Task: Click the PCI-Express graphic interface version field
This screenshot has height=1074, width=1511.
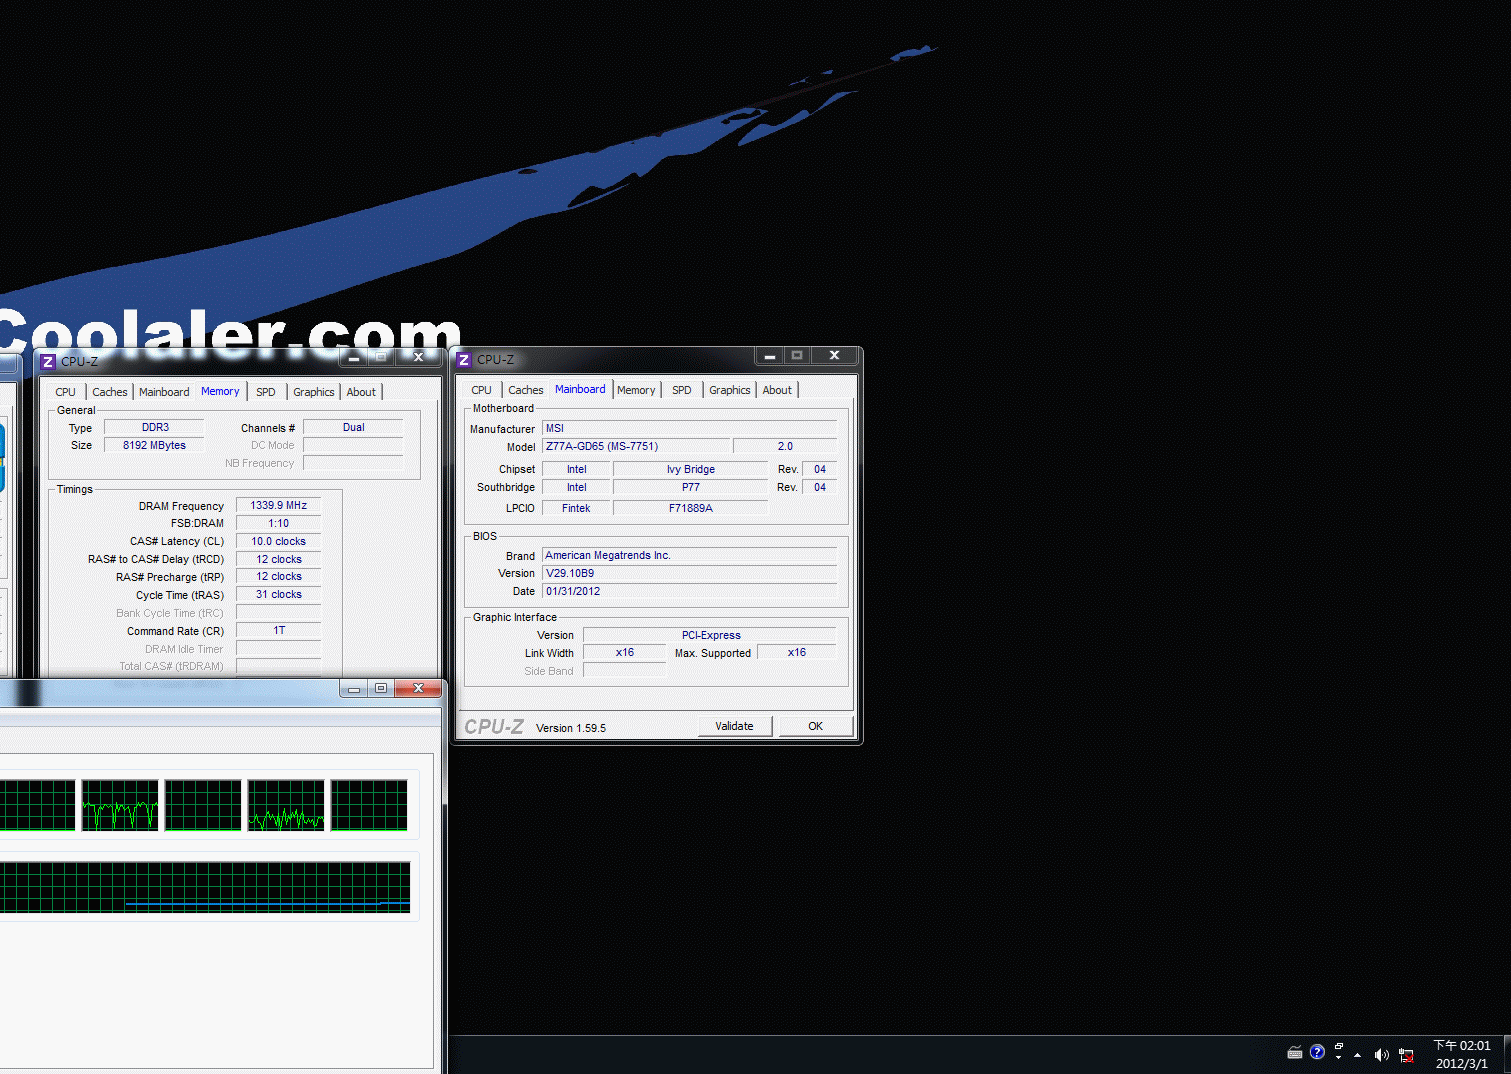Action: pyautogui.click(x=710, y=635)
